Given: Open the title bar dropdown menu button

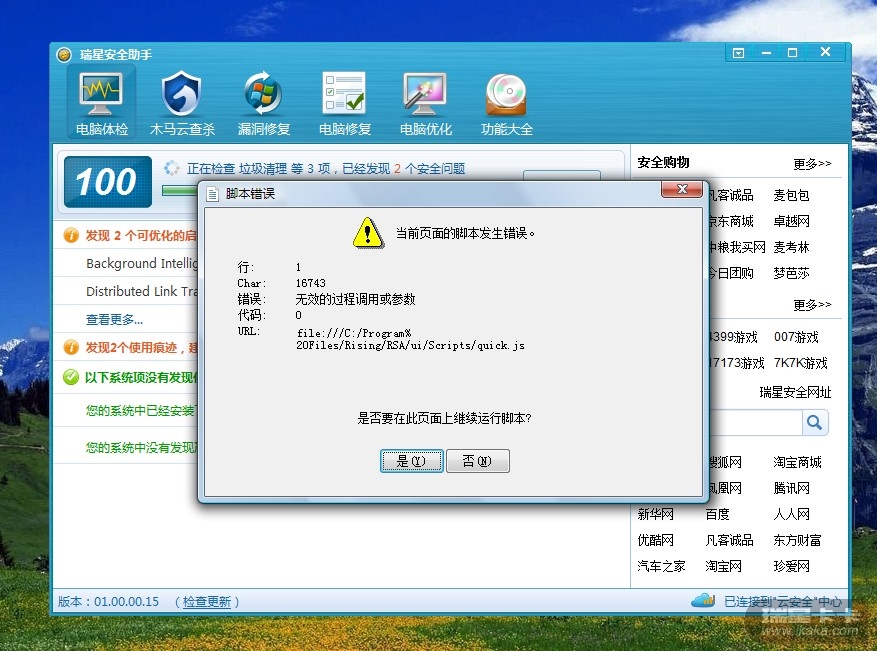Looking at the screenshot, I should pyautogui.click(x=738, y=53).
